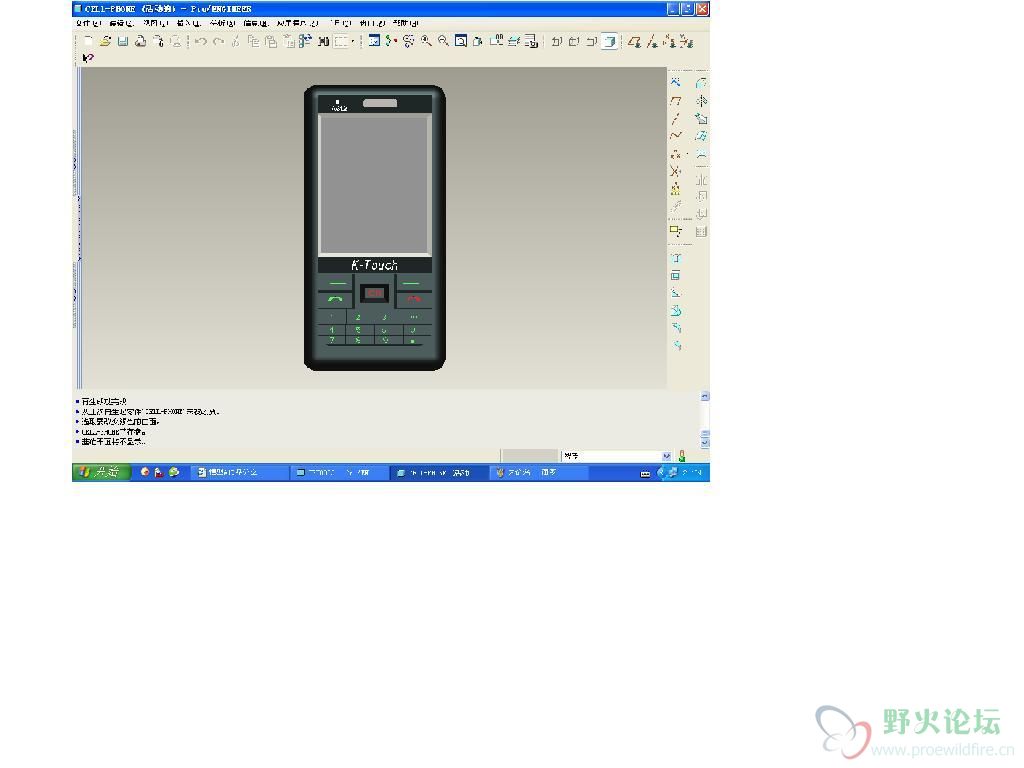Click the Regenerate model icon
This screenshot has height=768, width=1024.
pyautogui.click(x=305, y=41)
